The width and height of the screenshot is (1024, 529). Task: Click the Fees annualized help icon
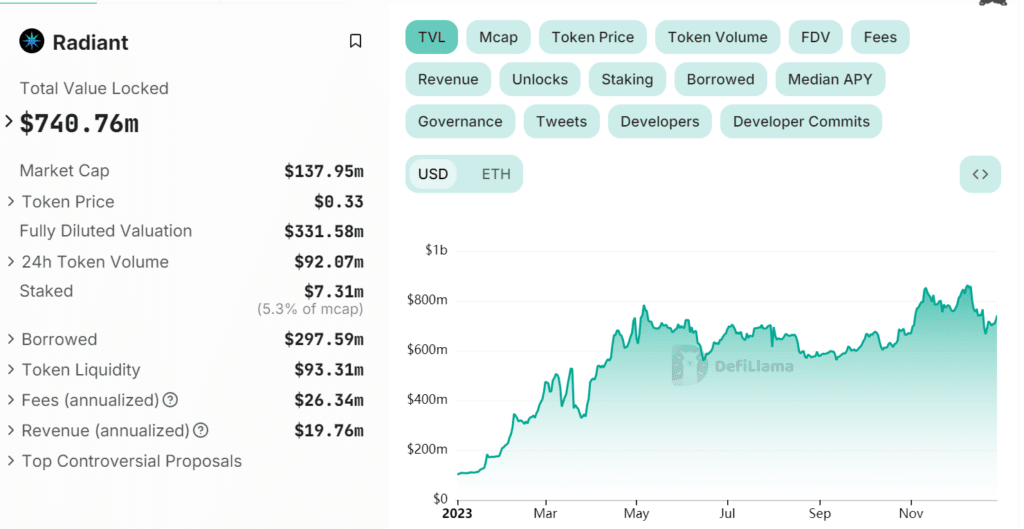(170, 400)
